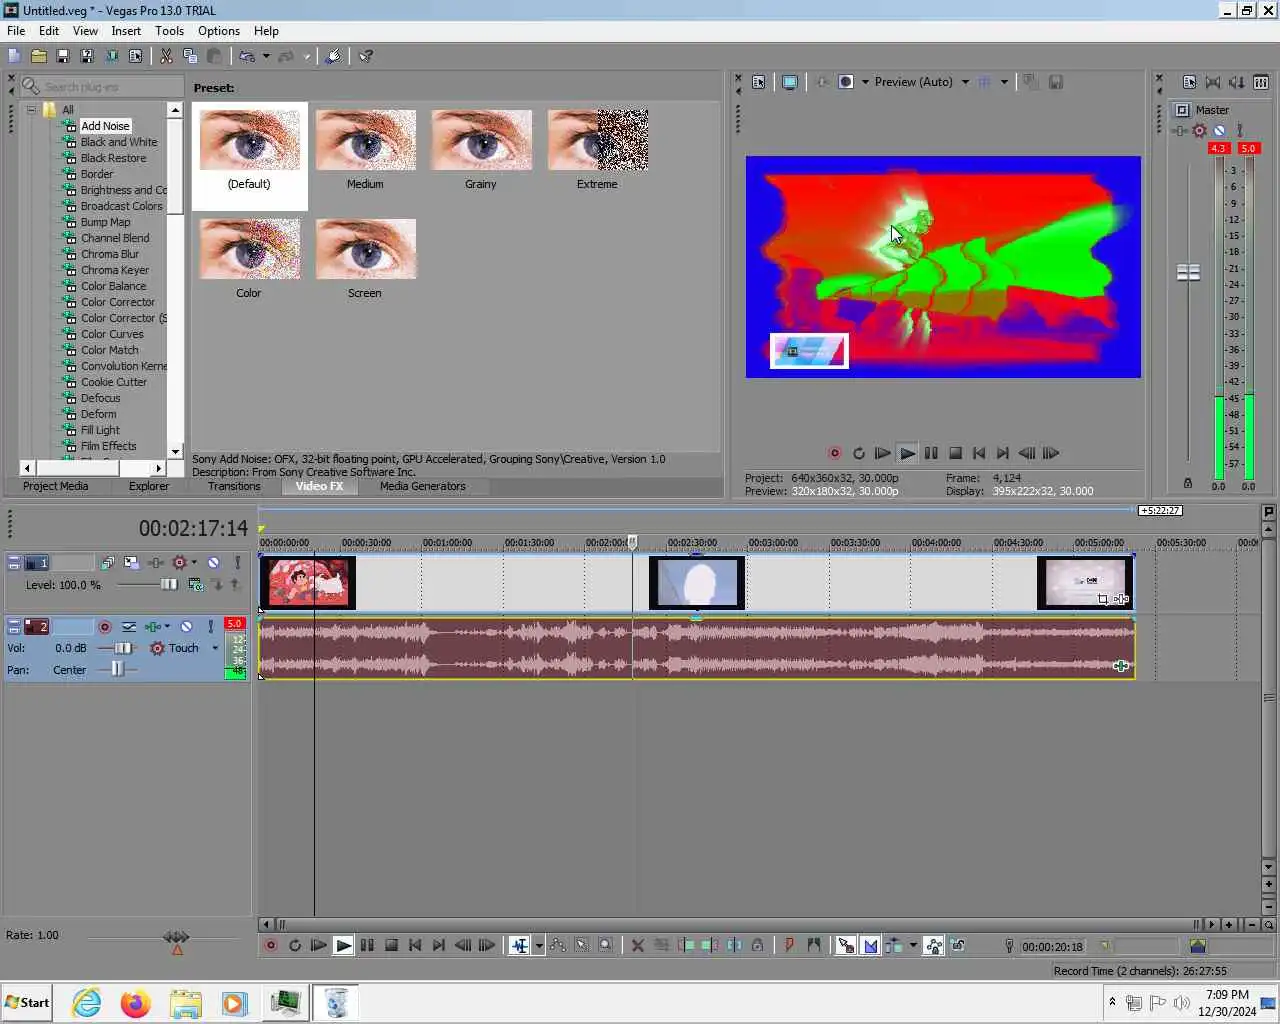Image resolution: width=1280 pixels, height=1024 pixels.
Task: Click Split screen view icon in preview
Action: click(846, 82)
